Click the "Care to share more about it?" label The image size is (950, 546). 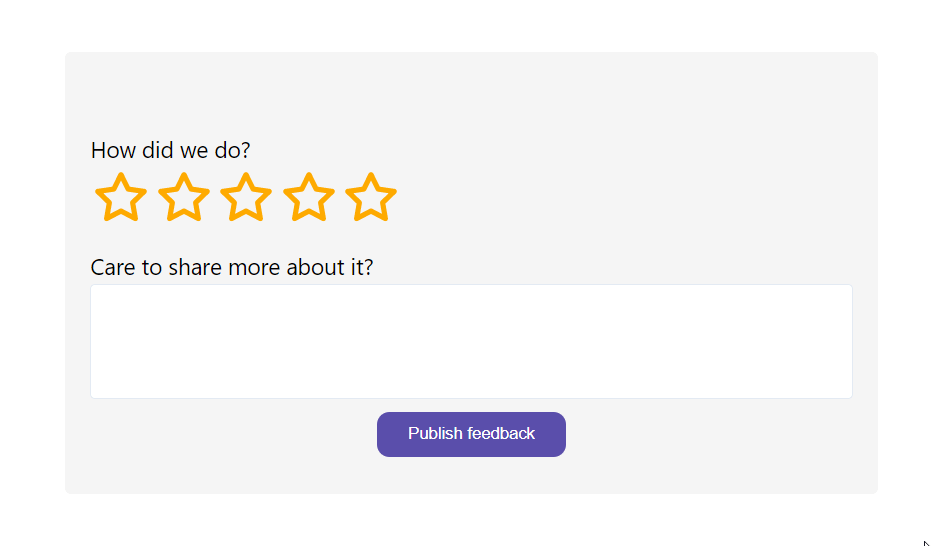point(231,267)
